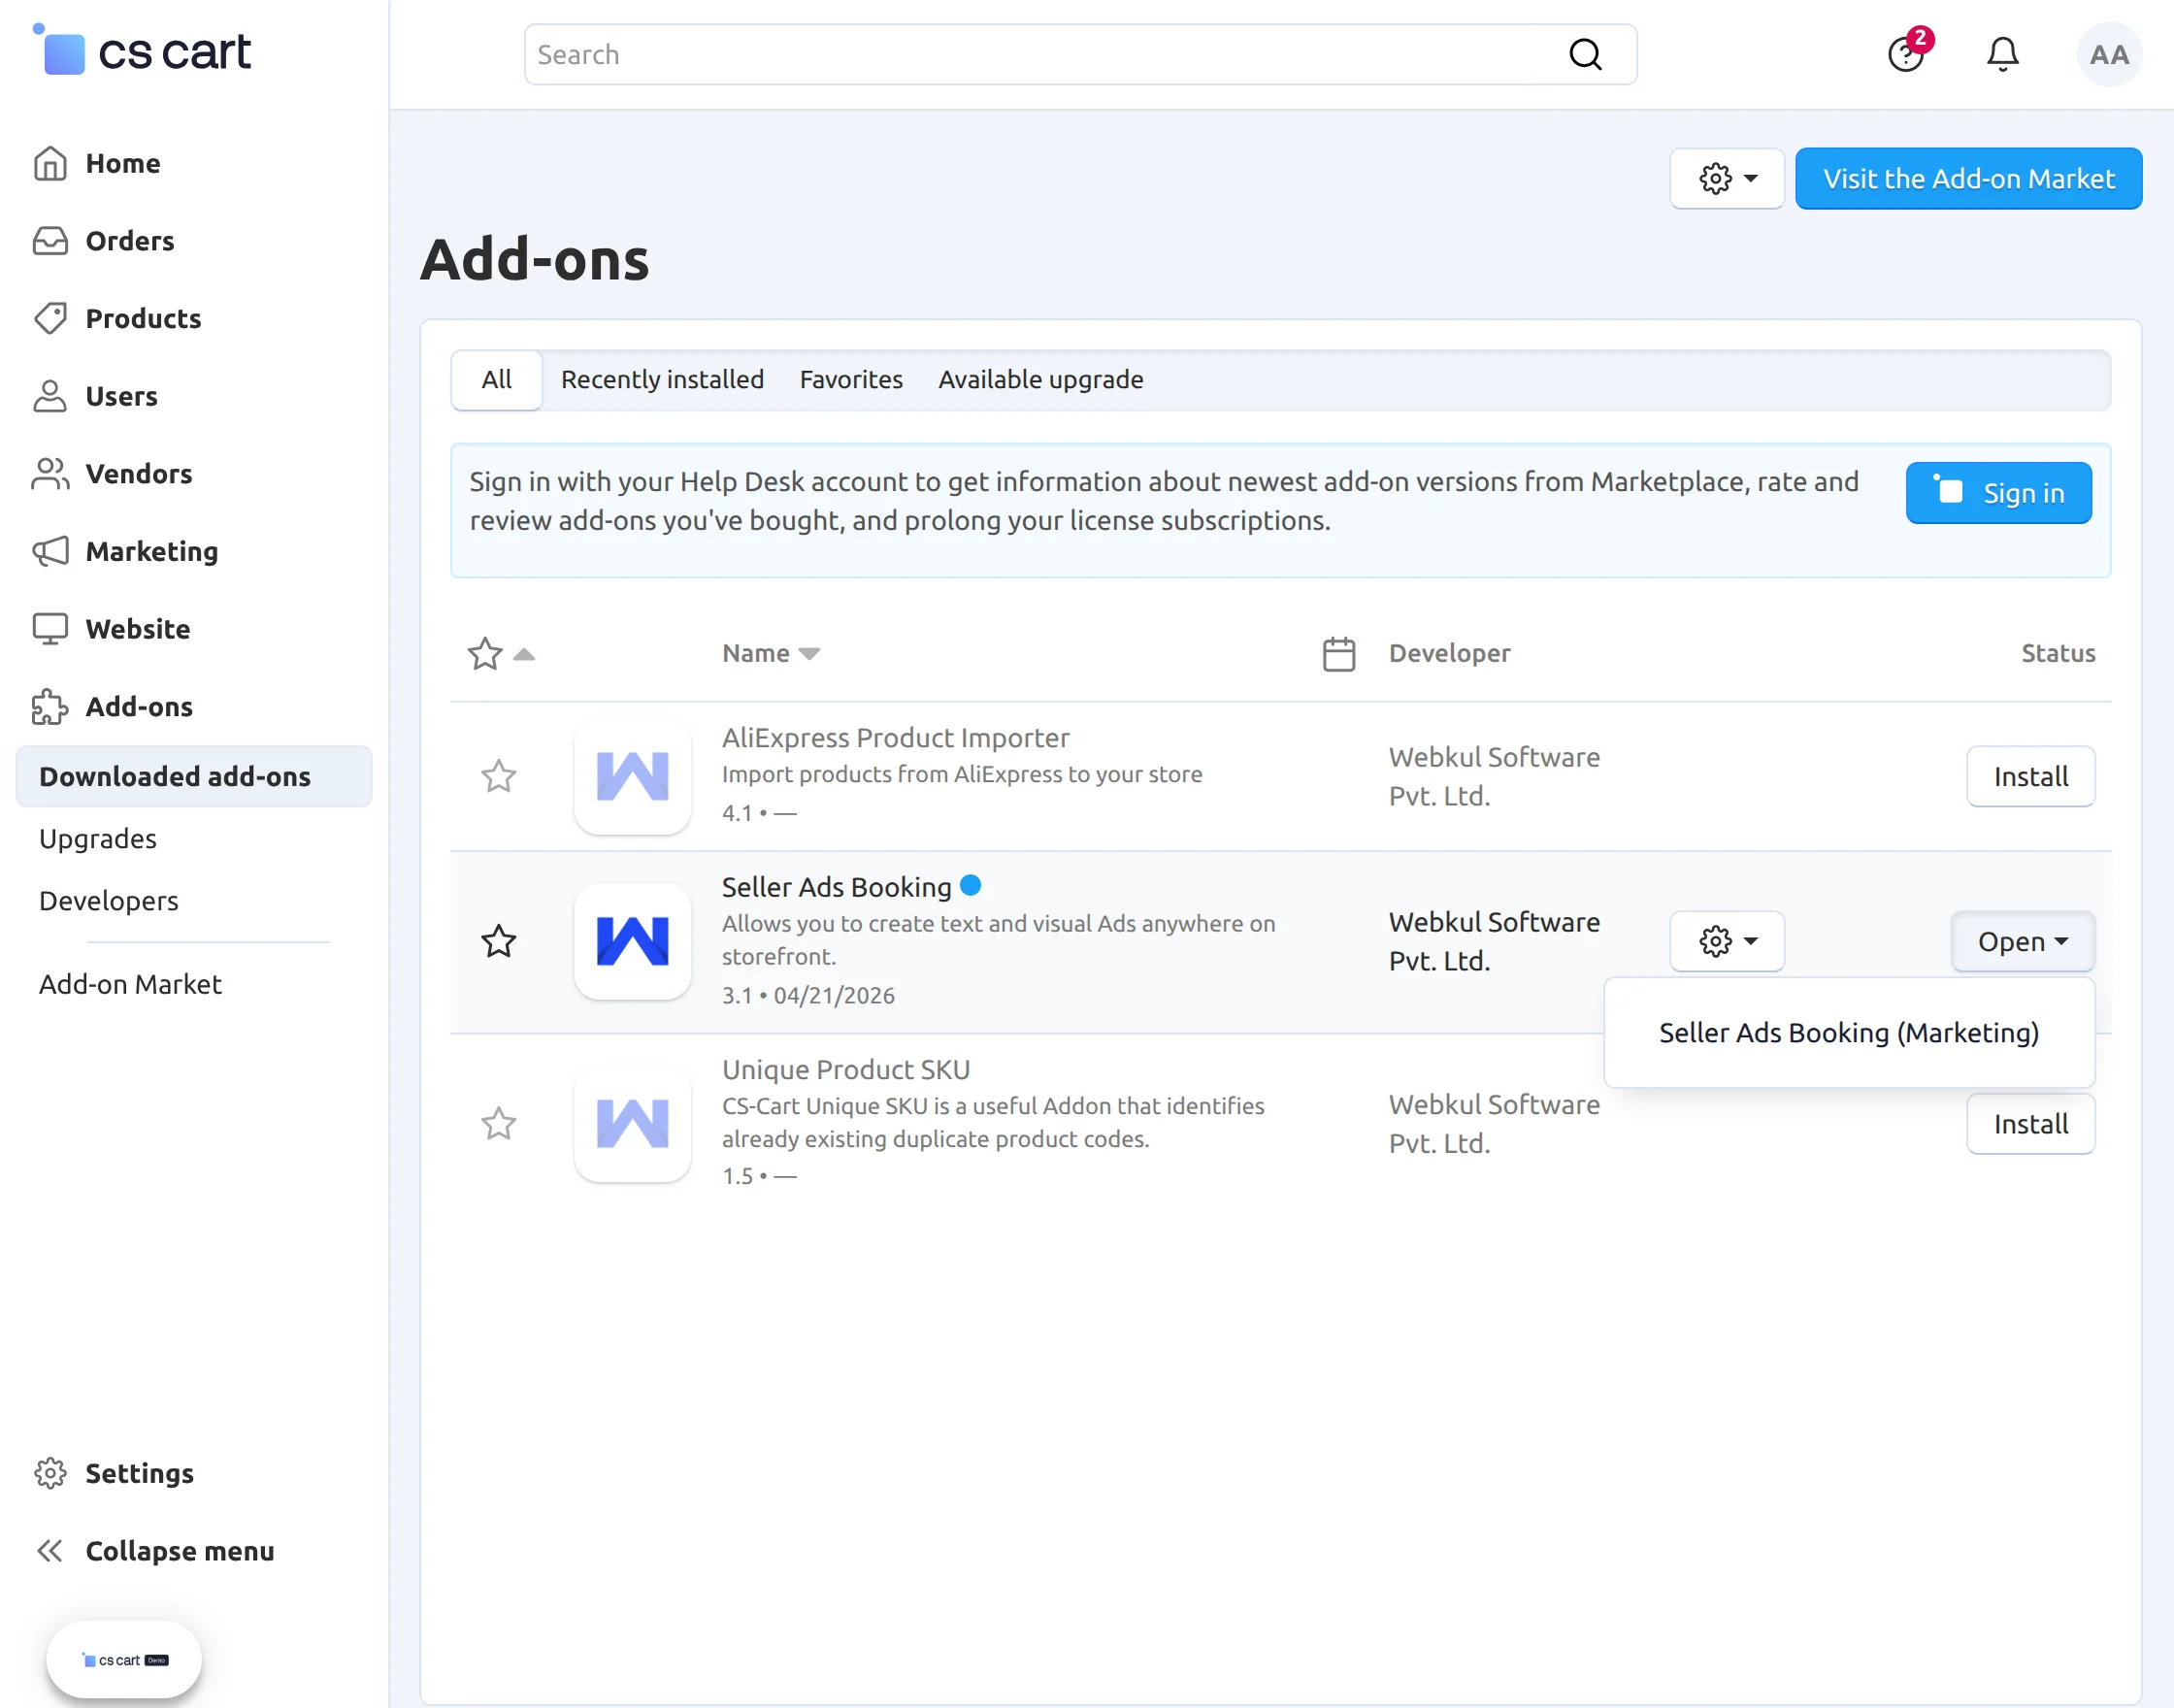Image resolution: width=2174 pixels, height=1708 pixels.
Task: Expand the Open dropdown for Seller Ads Booking
Action: click(x=2022, y=941)
